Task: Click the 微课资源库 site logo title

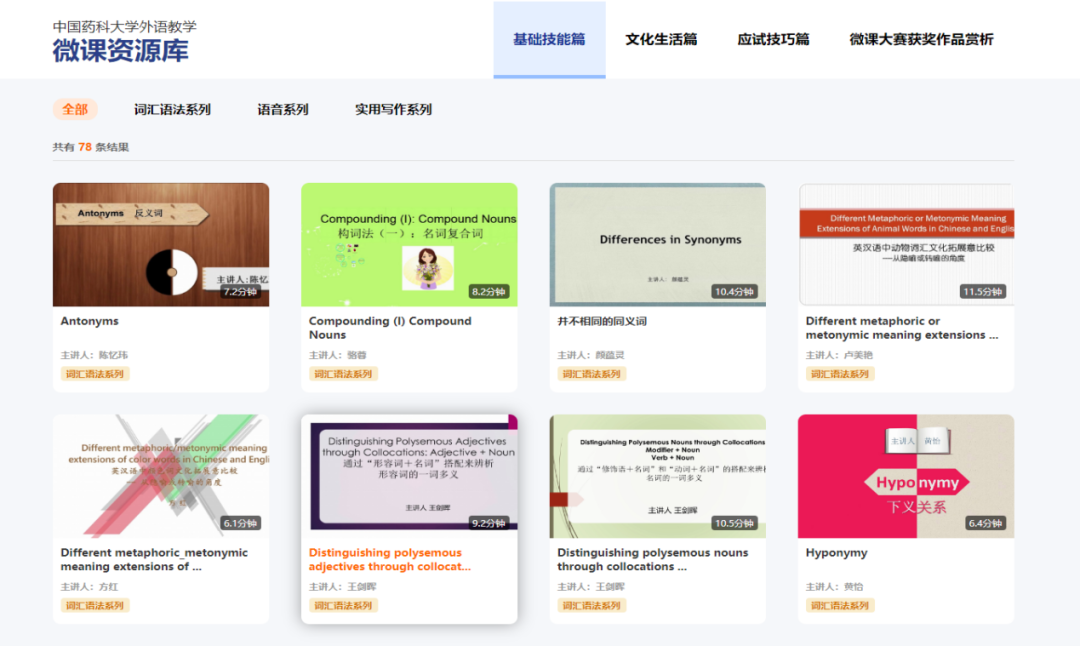Action: pyautogui.click(x=120, y=51)
